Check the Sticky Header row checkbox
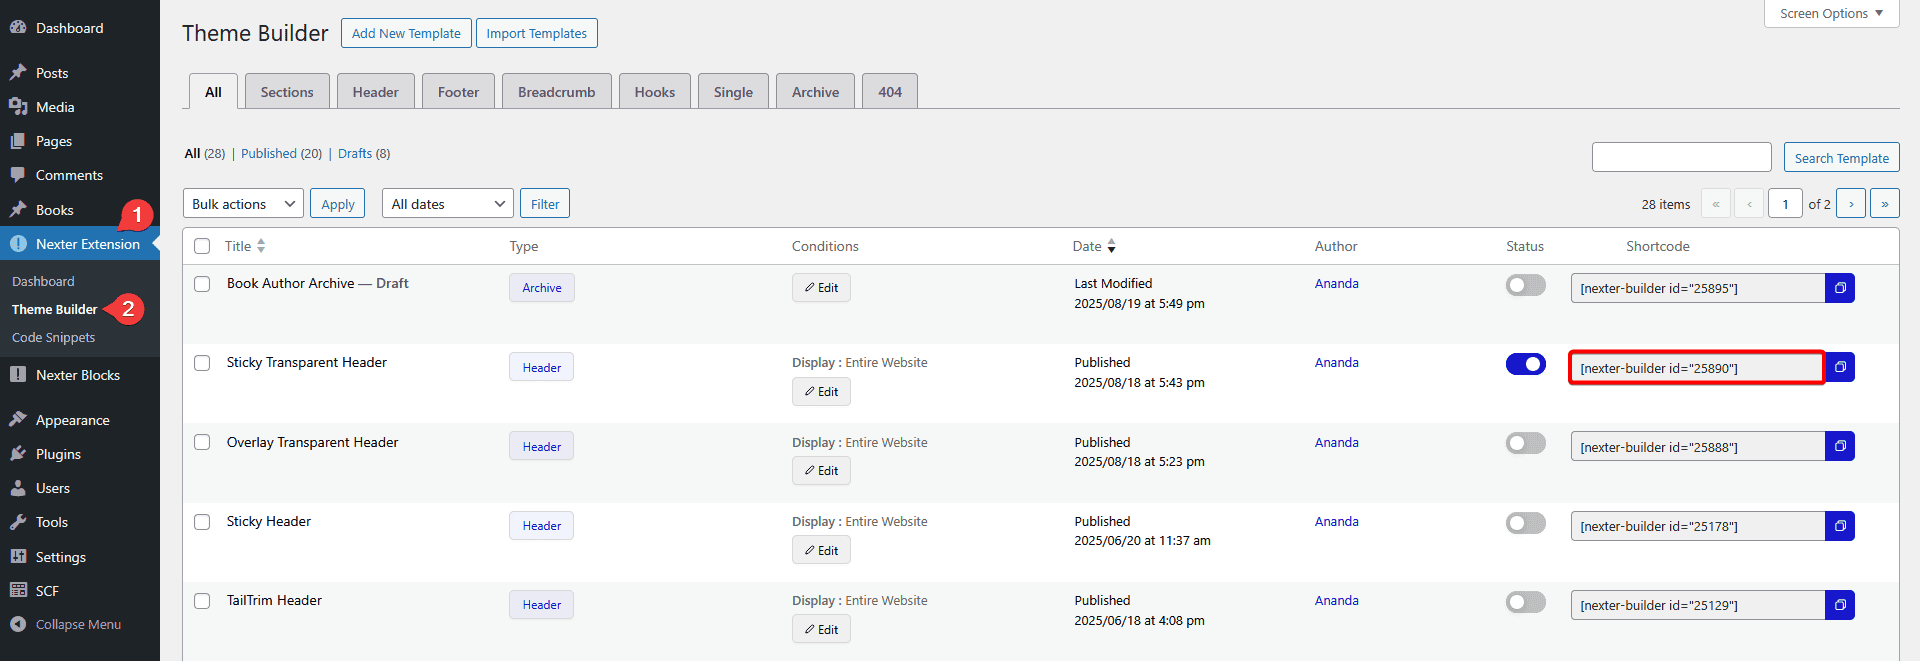The width and height of the screenshot is (1920, 661). [202, 522]
